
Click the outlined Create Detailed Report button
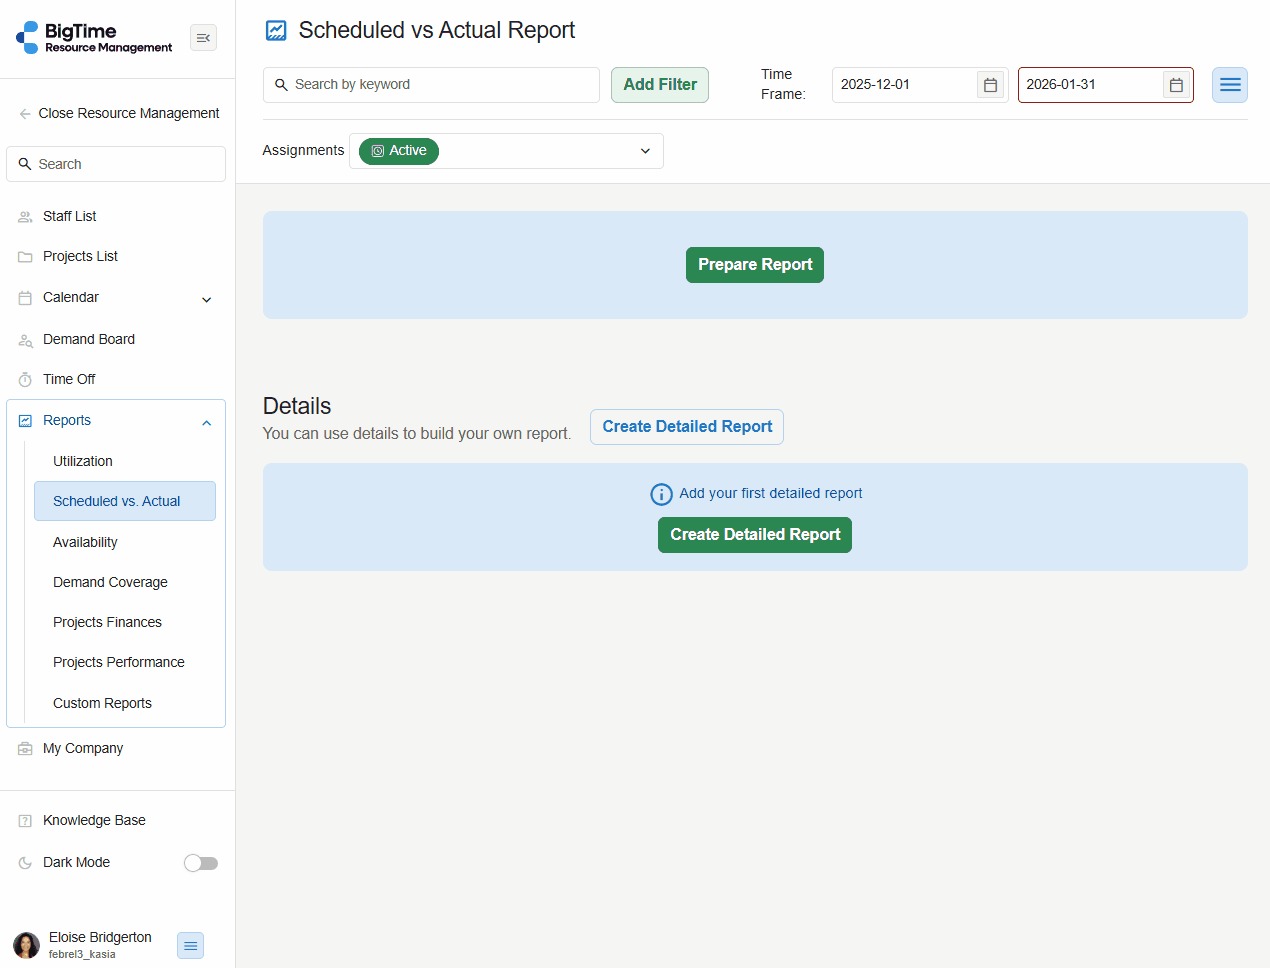[687, 427]
